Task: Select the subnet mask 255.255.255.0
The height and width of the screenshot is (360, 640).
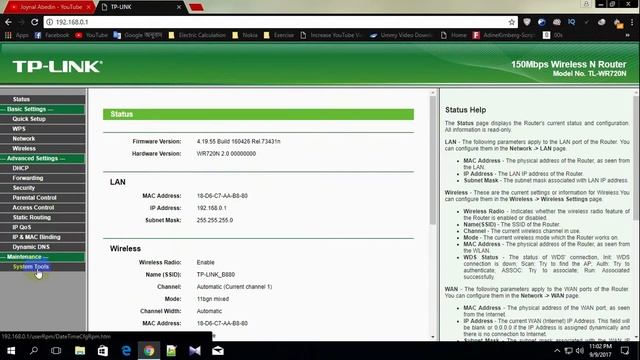Action: click(215, 220)
